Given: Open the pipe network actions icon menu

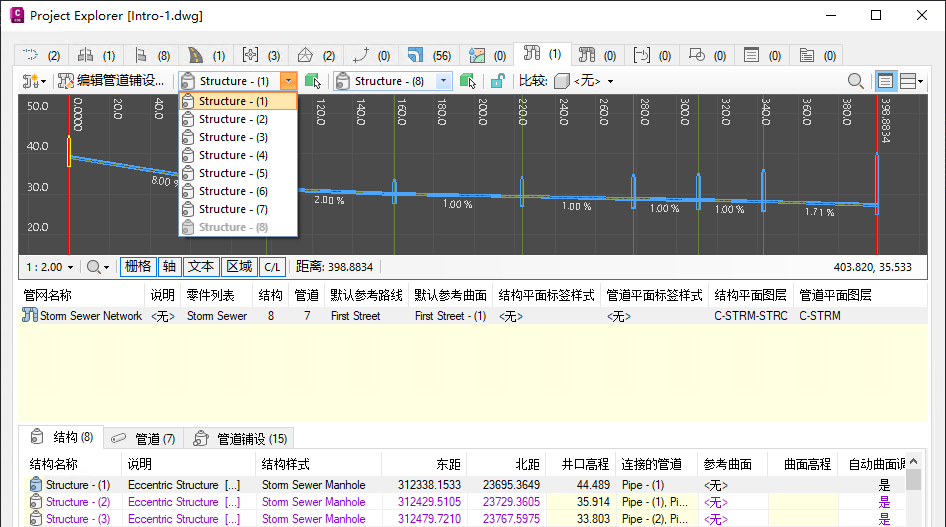Looking at the screenshot, I should (x=34, y=81).
